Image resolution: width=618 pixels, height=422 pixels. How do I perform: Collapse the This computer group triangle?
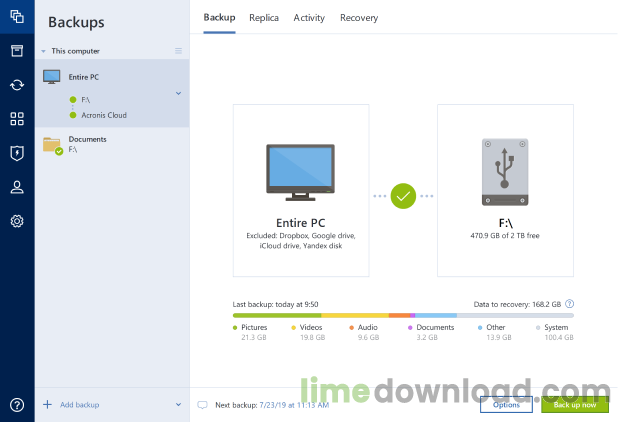click(x=43, y=51)
